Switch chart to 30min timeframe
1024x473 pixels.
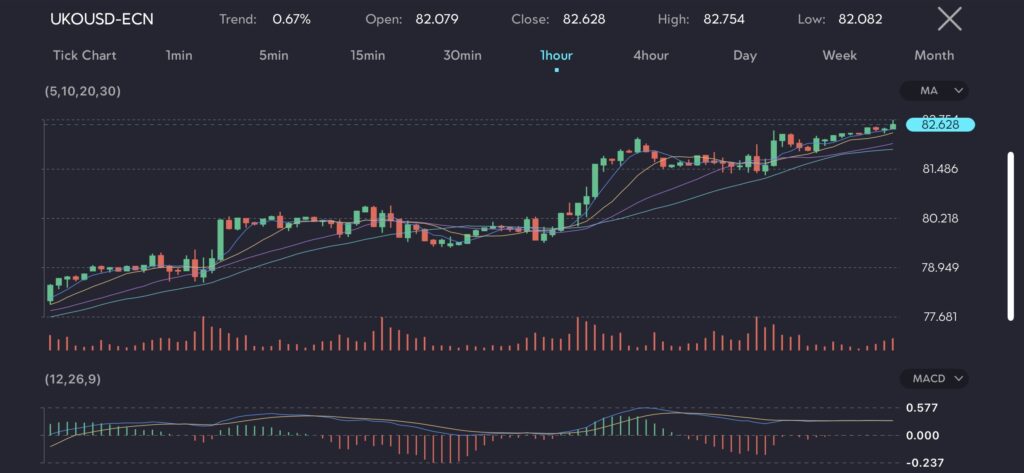[461, 55]
